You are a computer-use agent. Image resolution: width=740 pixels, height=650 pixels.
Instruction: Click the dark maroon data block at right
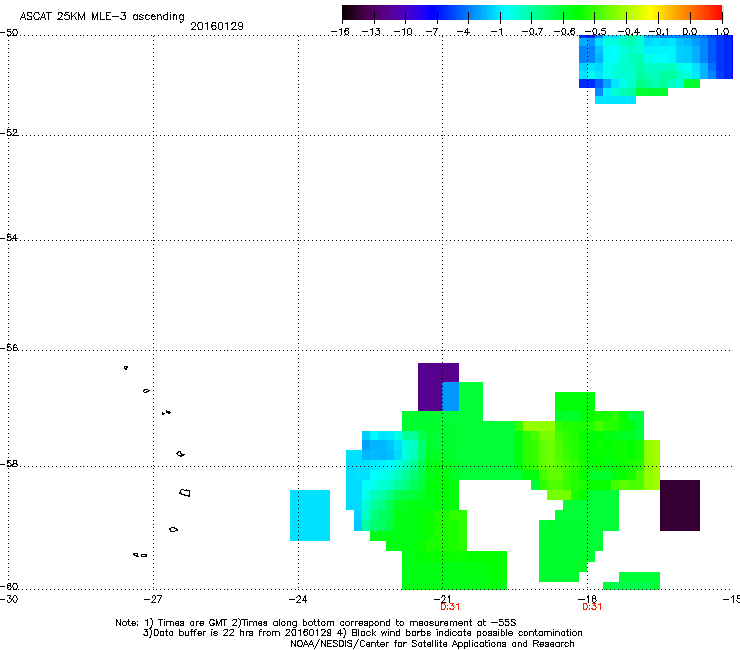click(x=680, y=505)
